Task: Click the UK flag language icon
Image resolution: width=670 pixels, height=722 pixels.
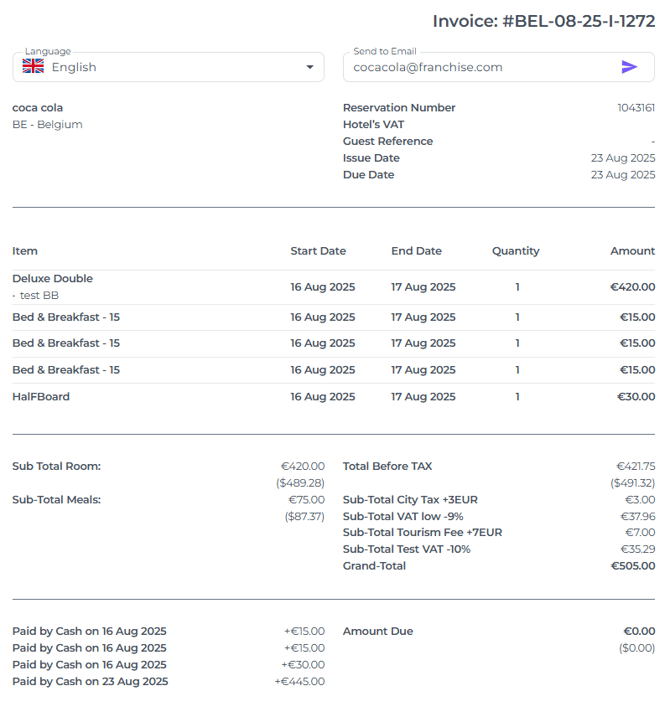Action: (x=33, y=67)
